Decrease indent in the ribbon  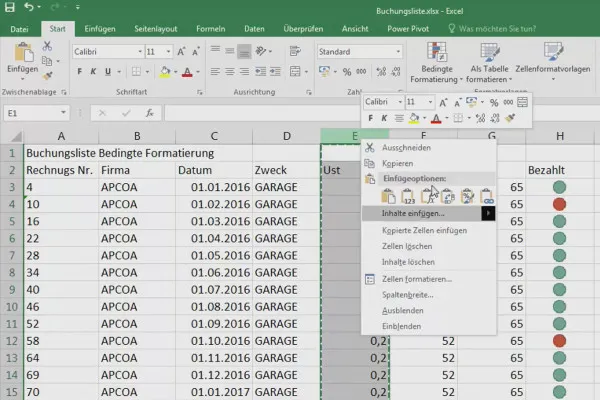261,72
